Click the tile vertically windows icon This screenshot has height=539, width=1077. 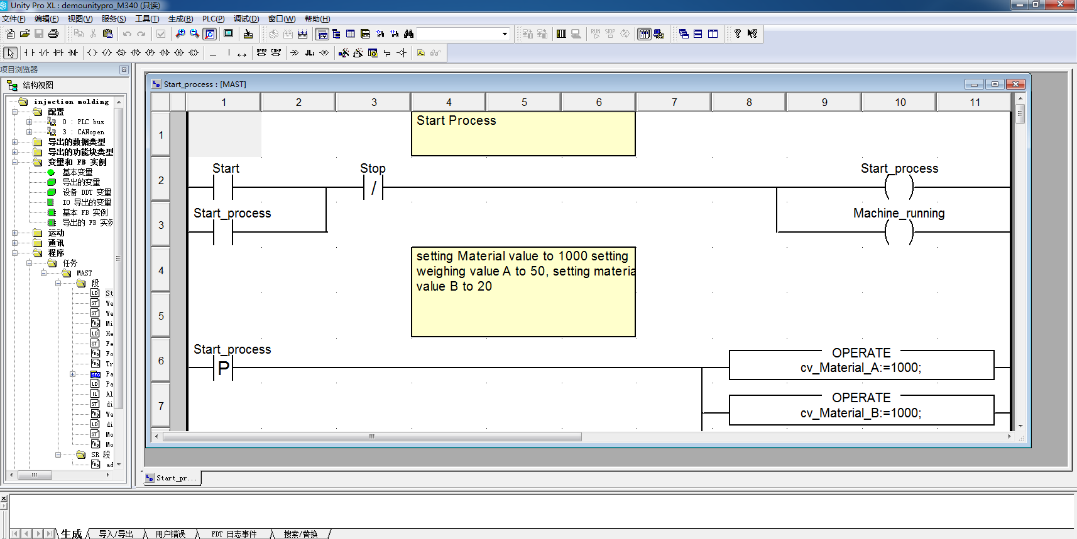713,34
